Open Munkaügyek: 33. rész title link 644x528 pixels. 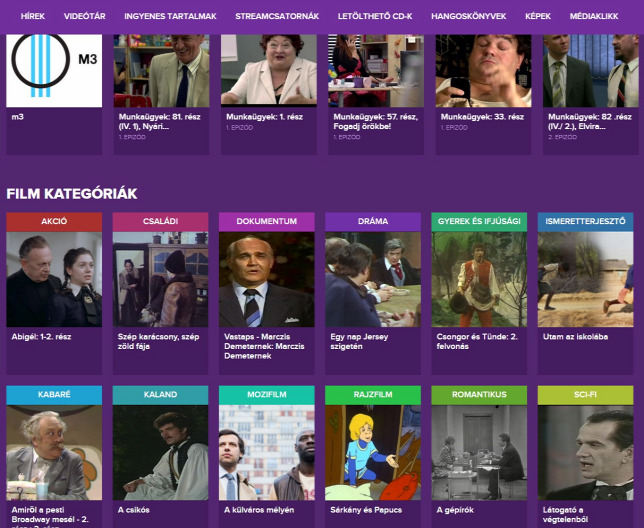(x=482, y=117)
